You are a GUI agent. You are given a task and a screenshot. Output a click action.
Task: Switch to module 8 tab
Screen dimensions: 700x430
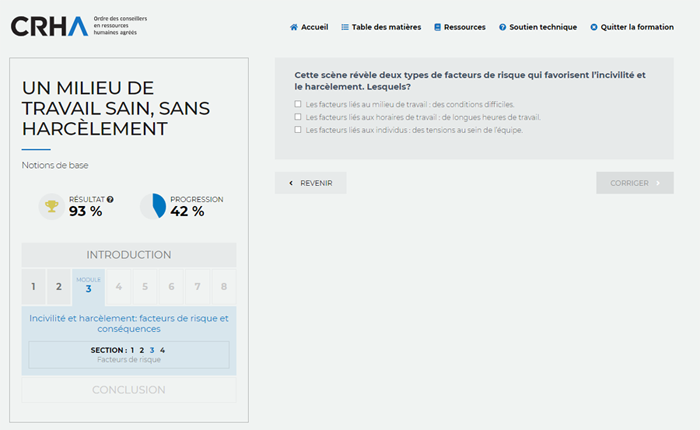(x=224, y=287)
